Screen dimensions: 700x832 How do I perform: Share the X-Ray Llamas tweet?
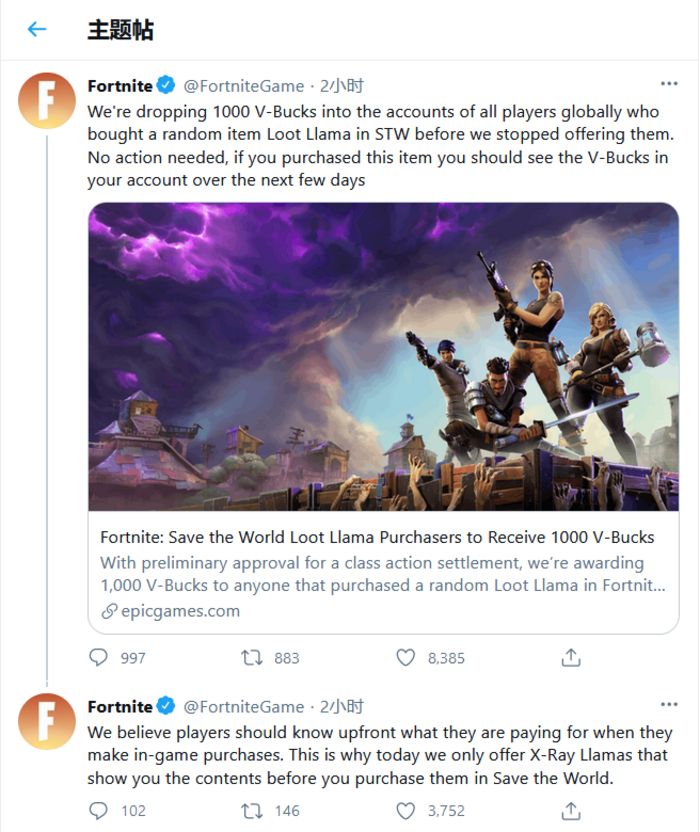click(571, 810)
